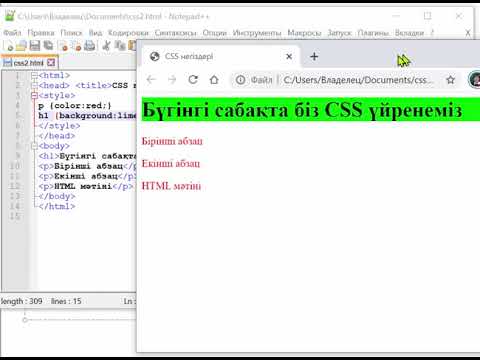Collapse the <head> fold marker

coord(34,86)
